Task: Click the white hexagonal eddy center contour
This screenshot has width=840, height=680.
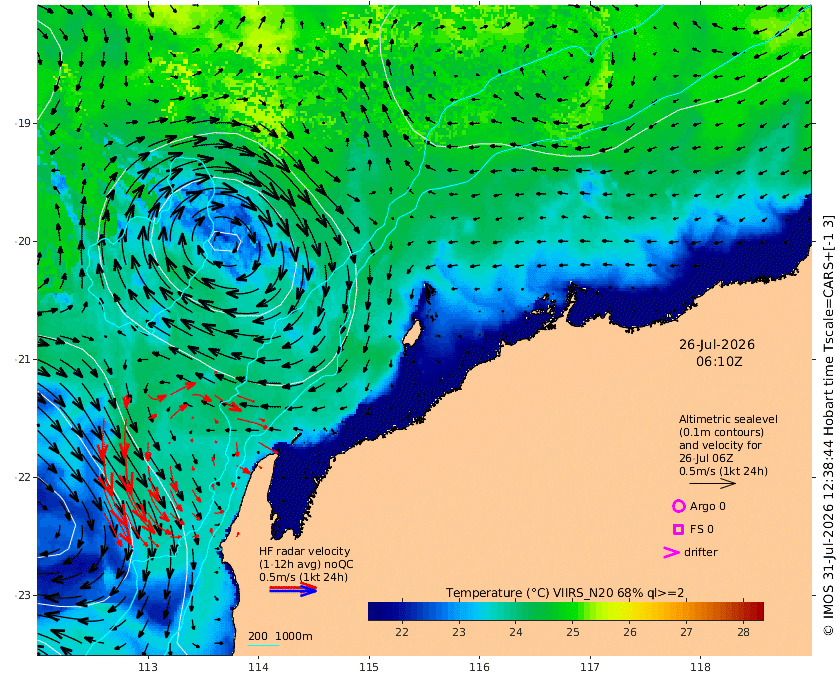Action: coord(224,242)
